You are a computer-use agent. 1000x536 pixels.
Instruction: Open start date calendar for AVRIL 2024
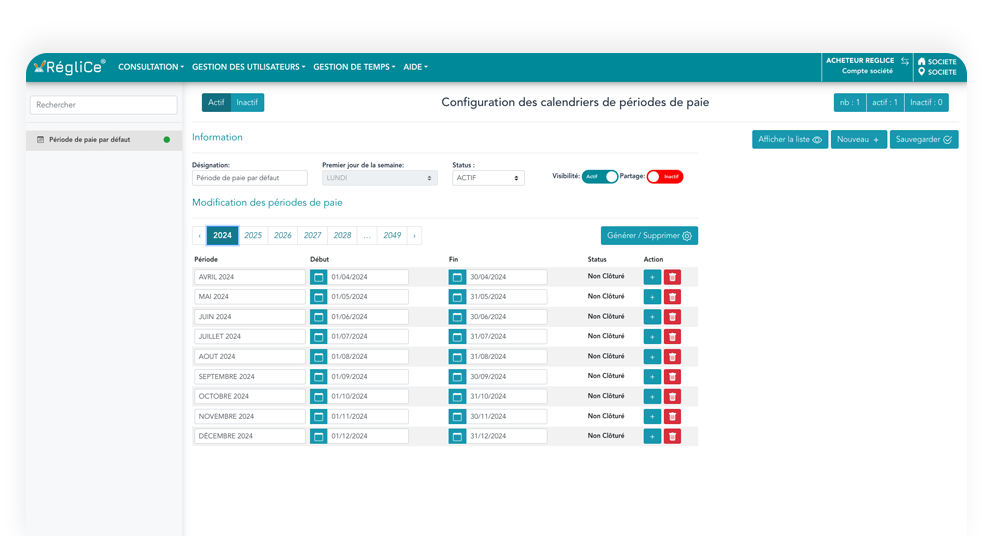[318, 277]
